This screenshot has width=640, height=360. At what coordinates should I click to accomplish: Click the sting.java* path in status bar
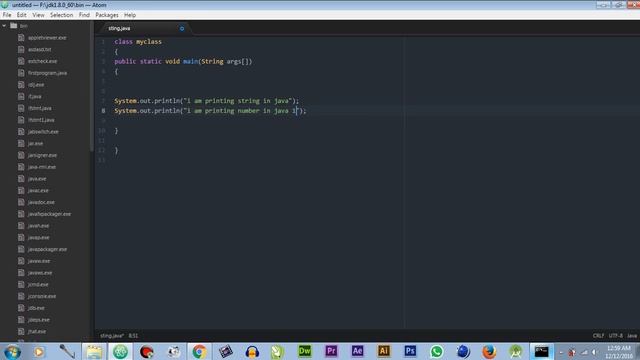[112, 336]
